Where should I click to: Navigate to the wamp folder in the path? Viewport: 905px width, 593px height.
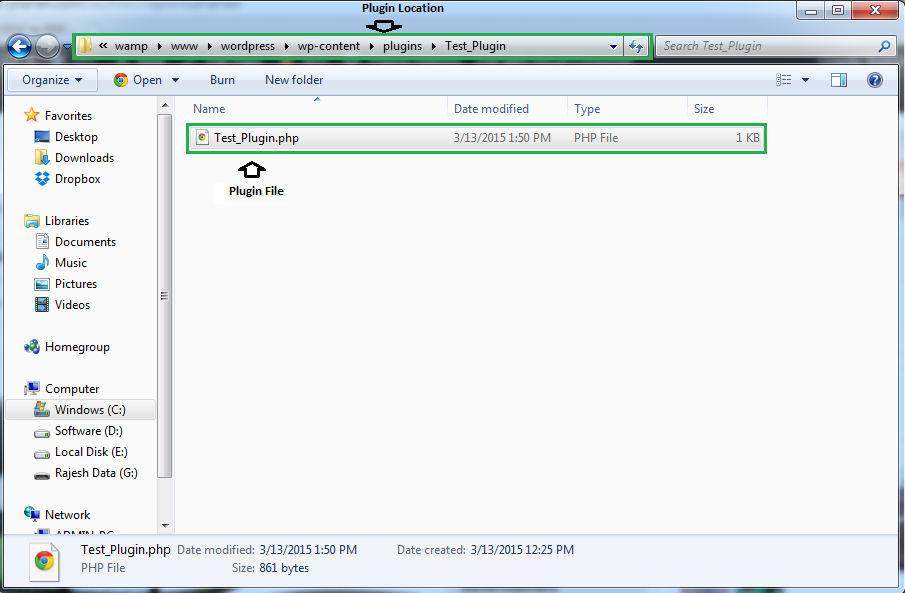[x=131, y=46]
